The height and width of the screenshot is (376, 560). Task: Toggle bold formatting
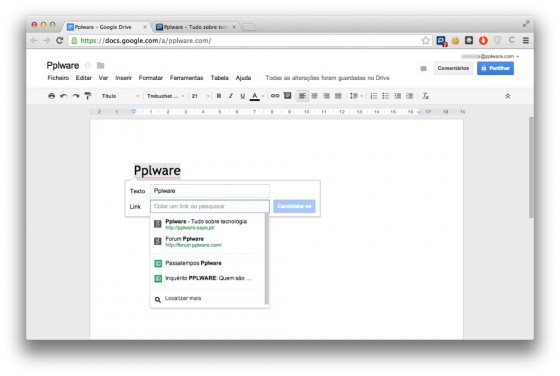pos(219,96)
